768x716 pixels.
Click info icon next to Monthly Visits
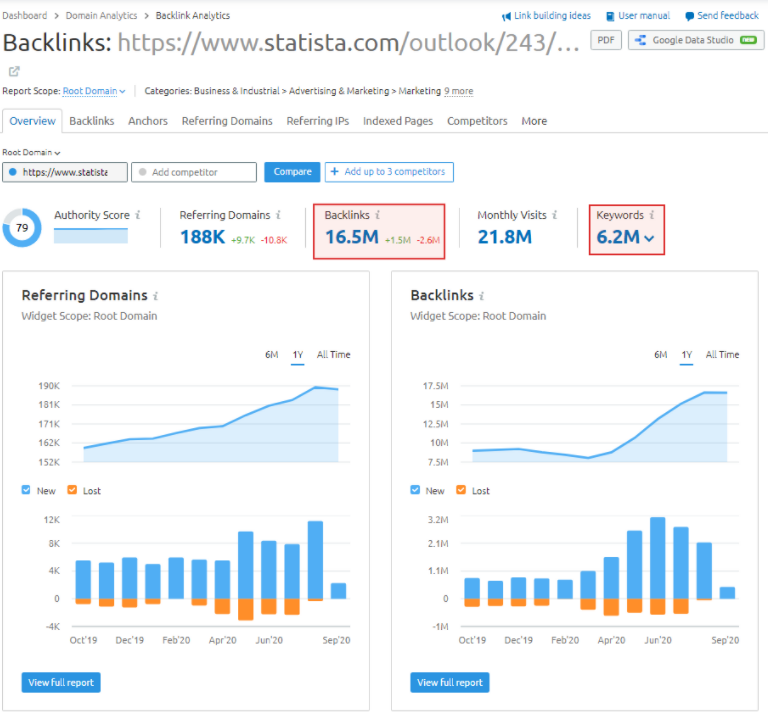pyautogui.click(x=554, y=215)
